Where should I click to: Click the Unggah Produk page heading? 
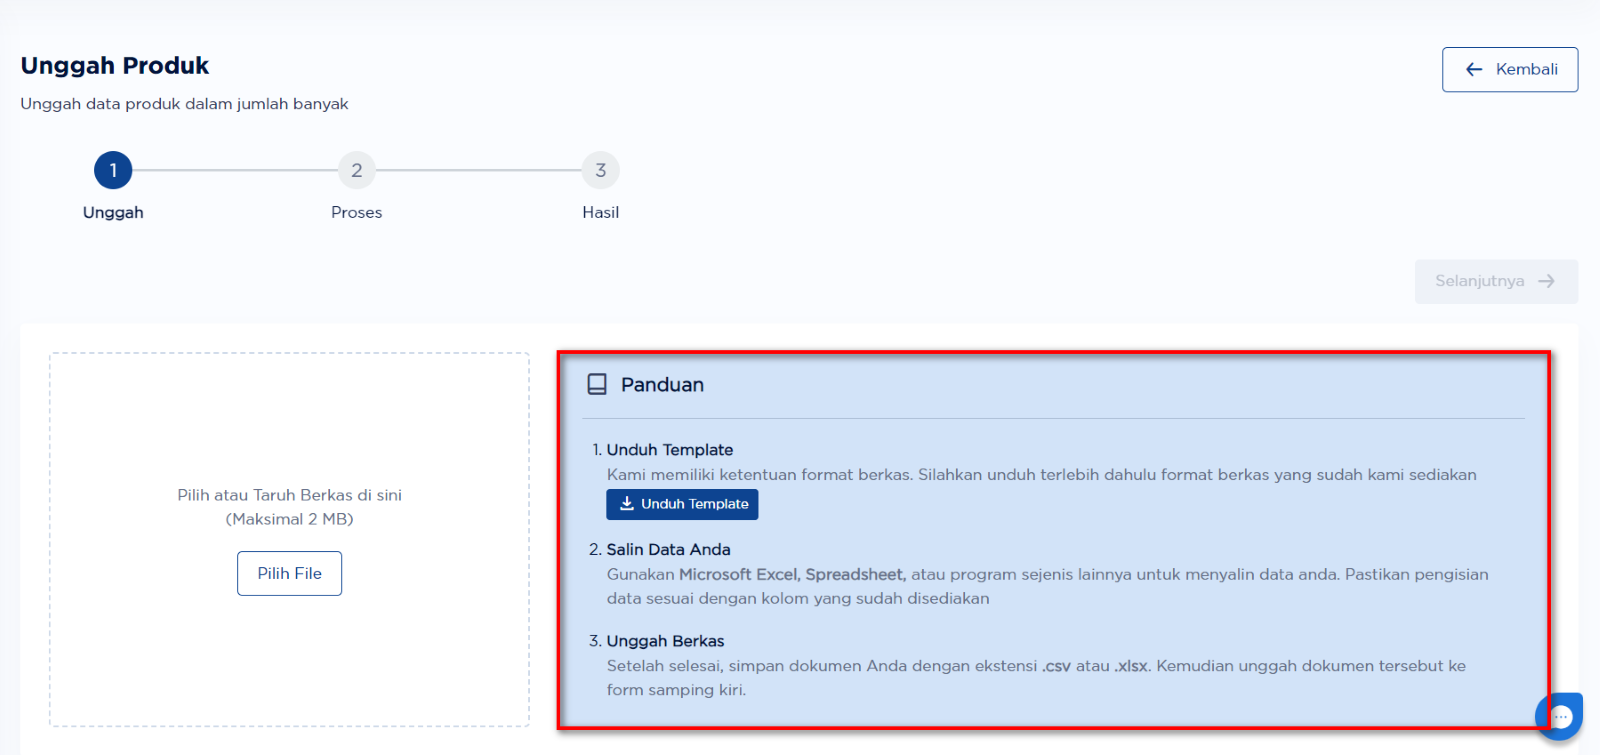click(x=115, y=66)
